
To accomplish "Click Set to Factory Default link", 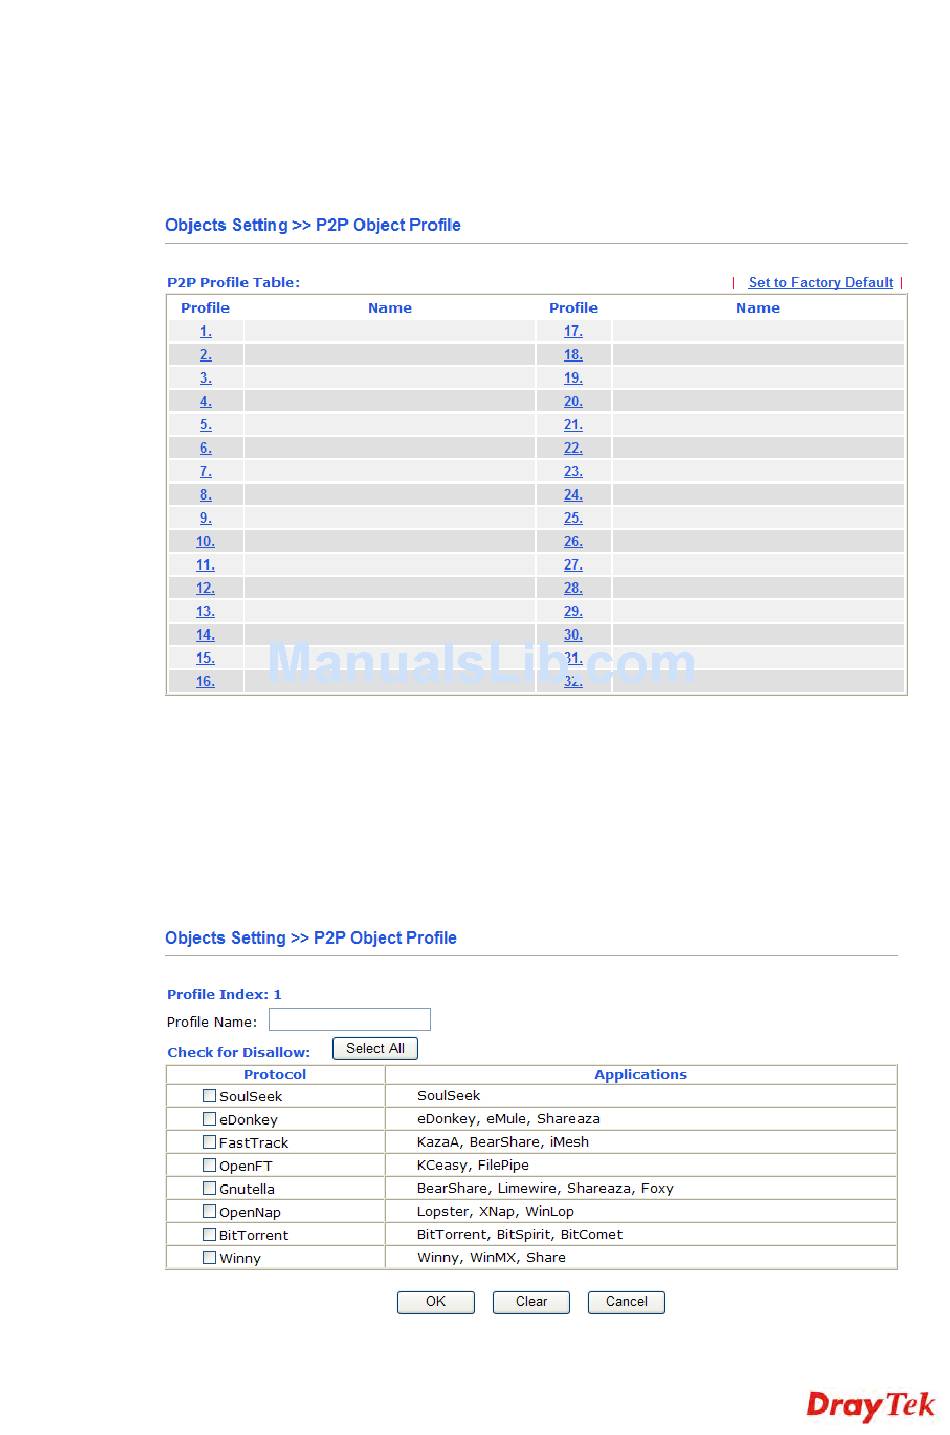I will tap(820, 282).
